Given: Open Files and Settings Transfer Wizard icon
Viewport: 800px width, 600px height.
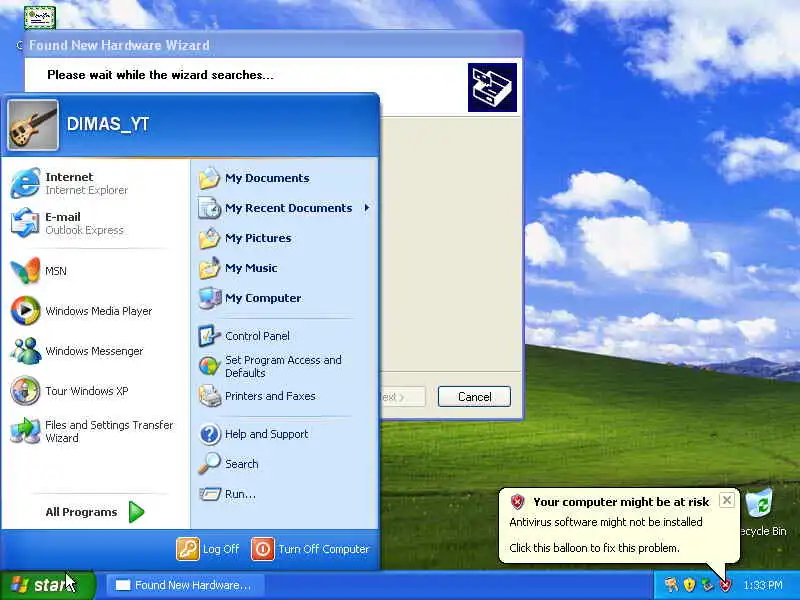Looking at the screenshot, I should point(26,431).
